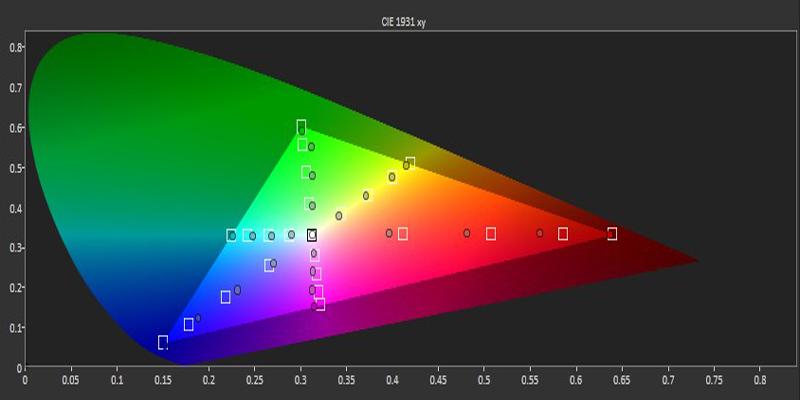Screen dimensions: 800x400
Task: Click the x-axis label 0.25
Action: pyautogui.click(x=255, y=380)
